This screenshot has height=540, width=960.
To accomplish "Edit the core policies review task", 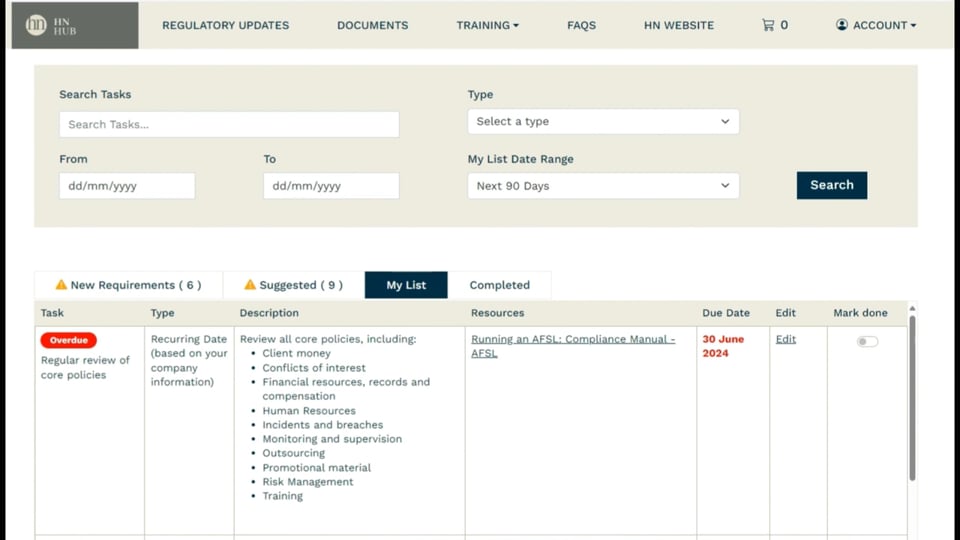I will (x=786, y=339).
